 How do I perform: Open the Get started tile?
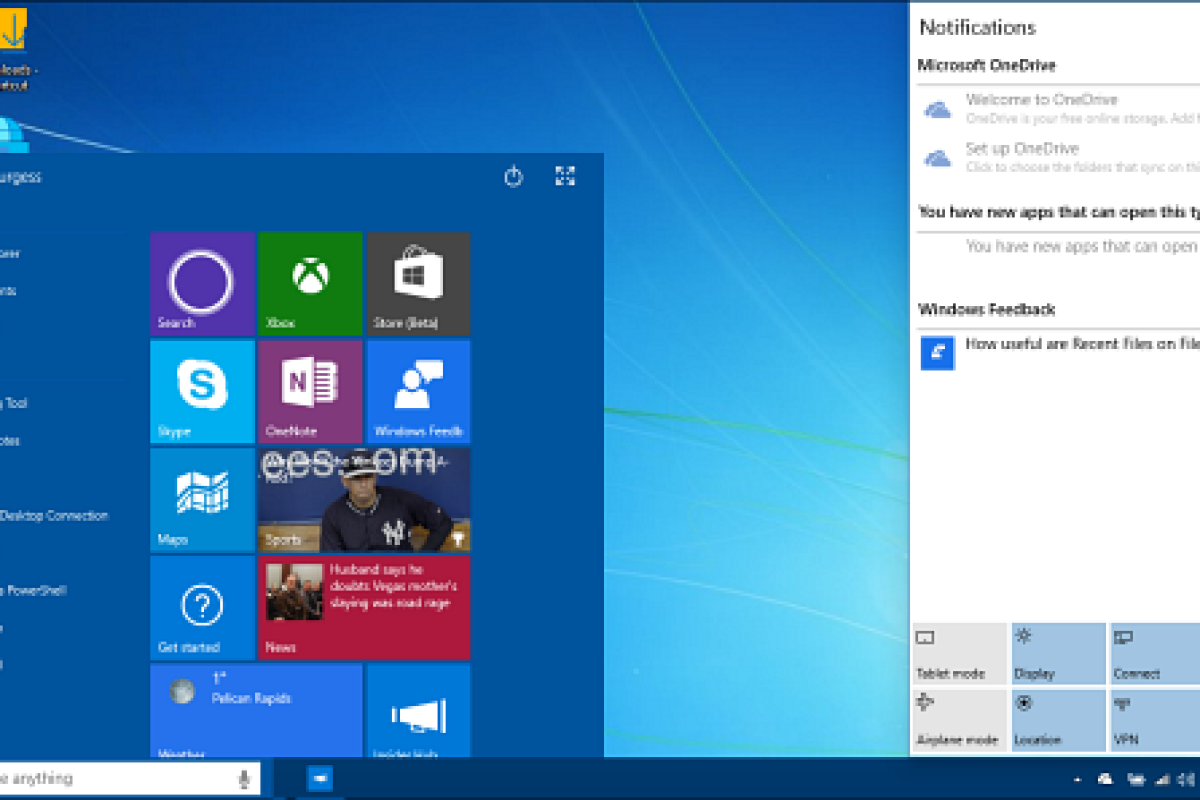(x=202, y=608)
